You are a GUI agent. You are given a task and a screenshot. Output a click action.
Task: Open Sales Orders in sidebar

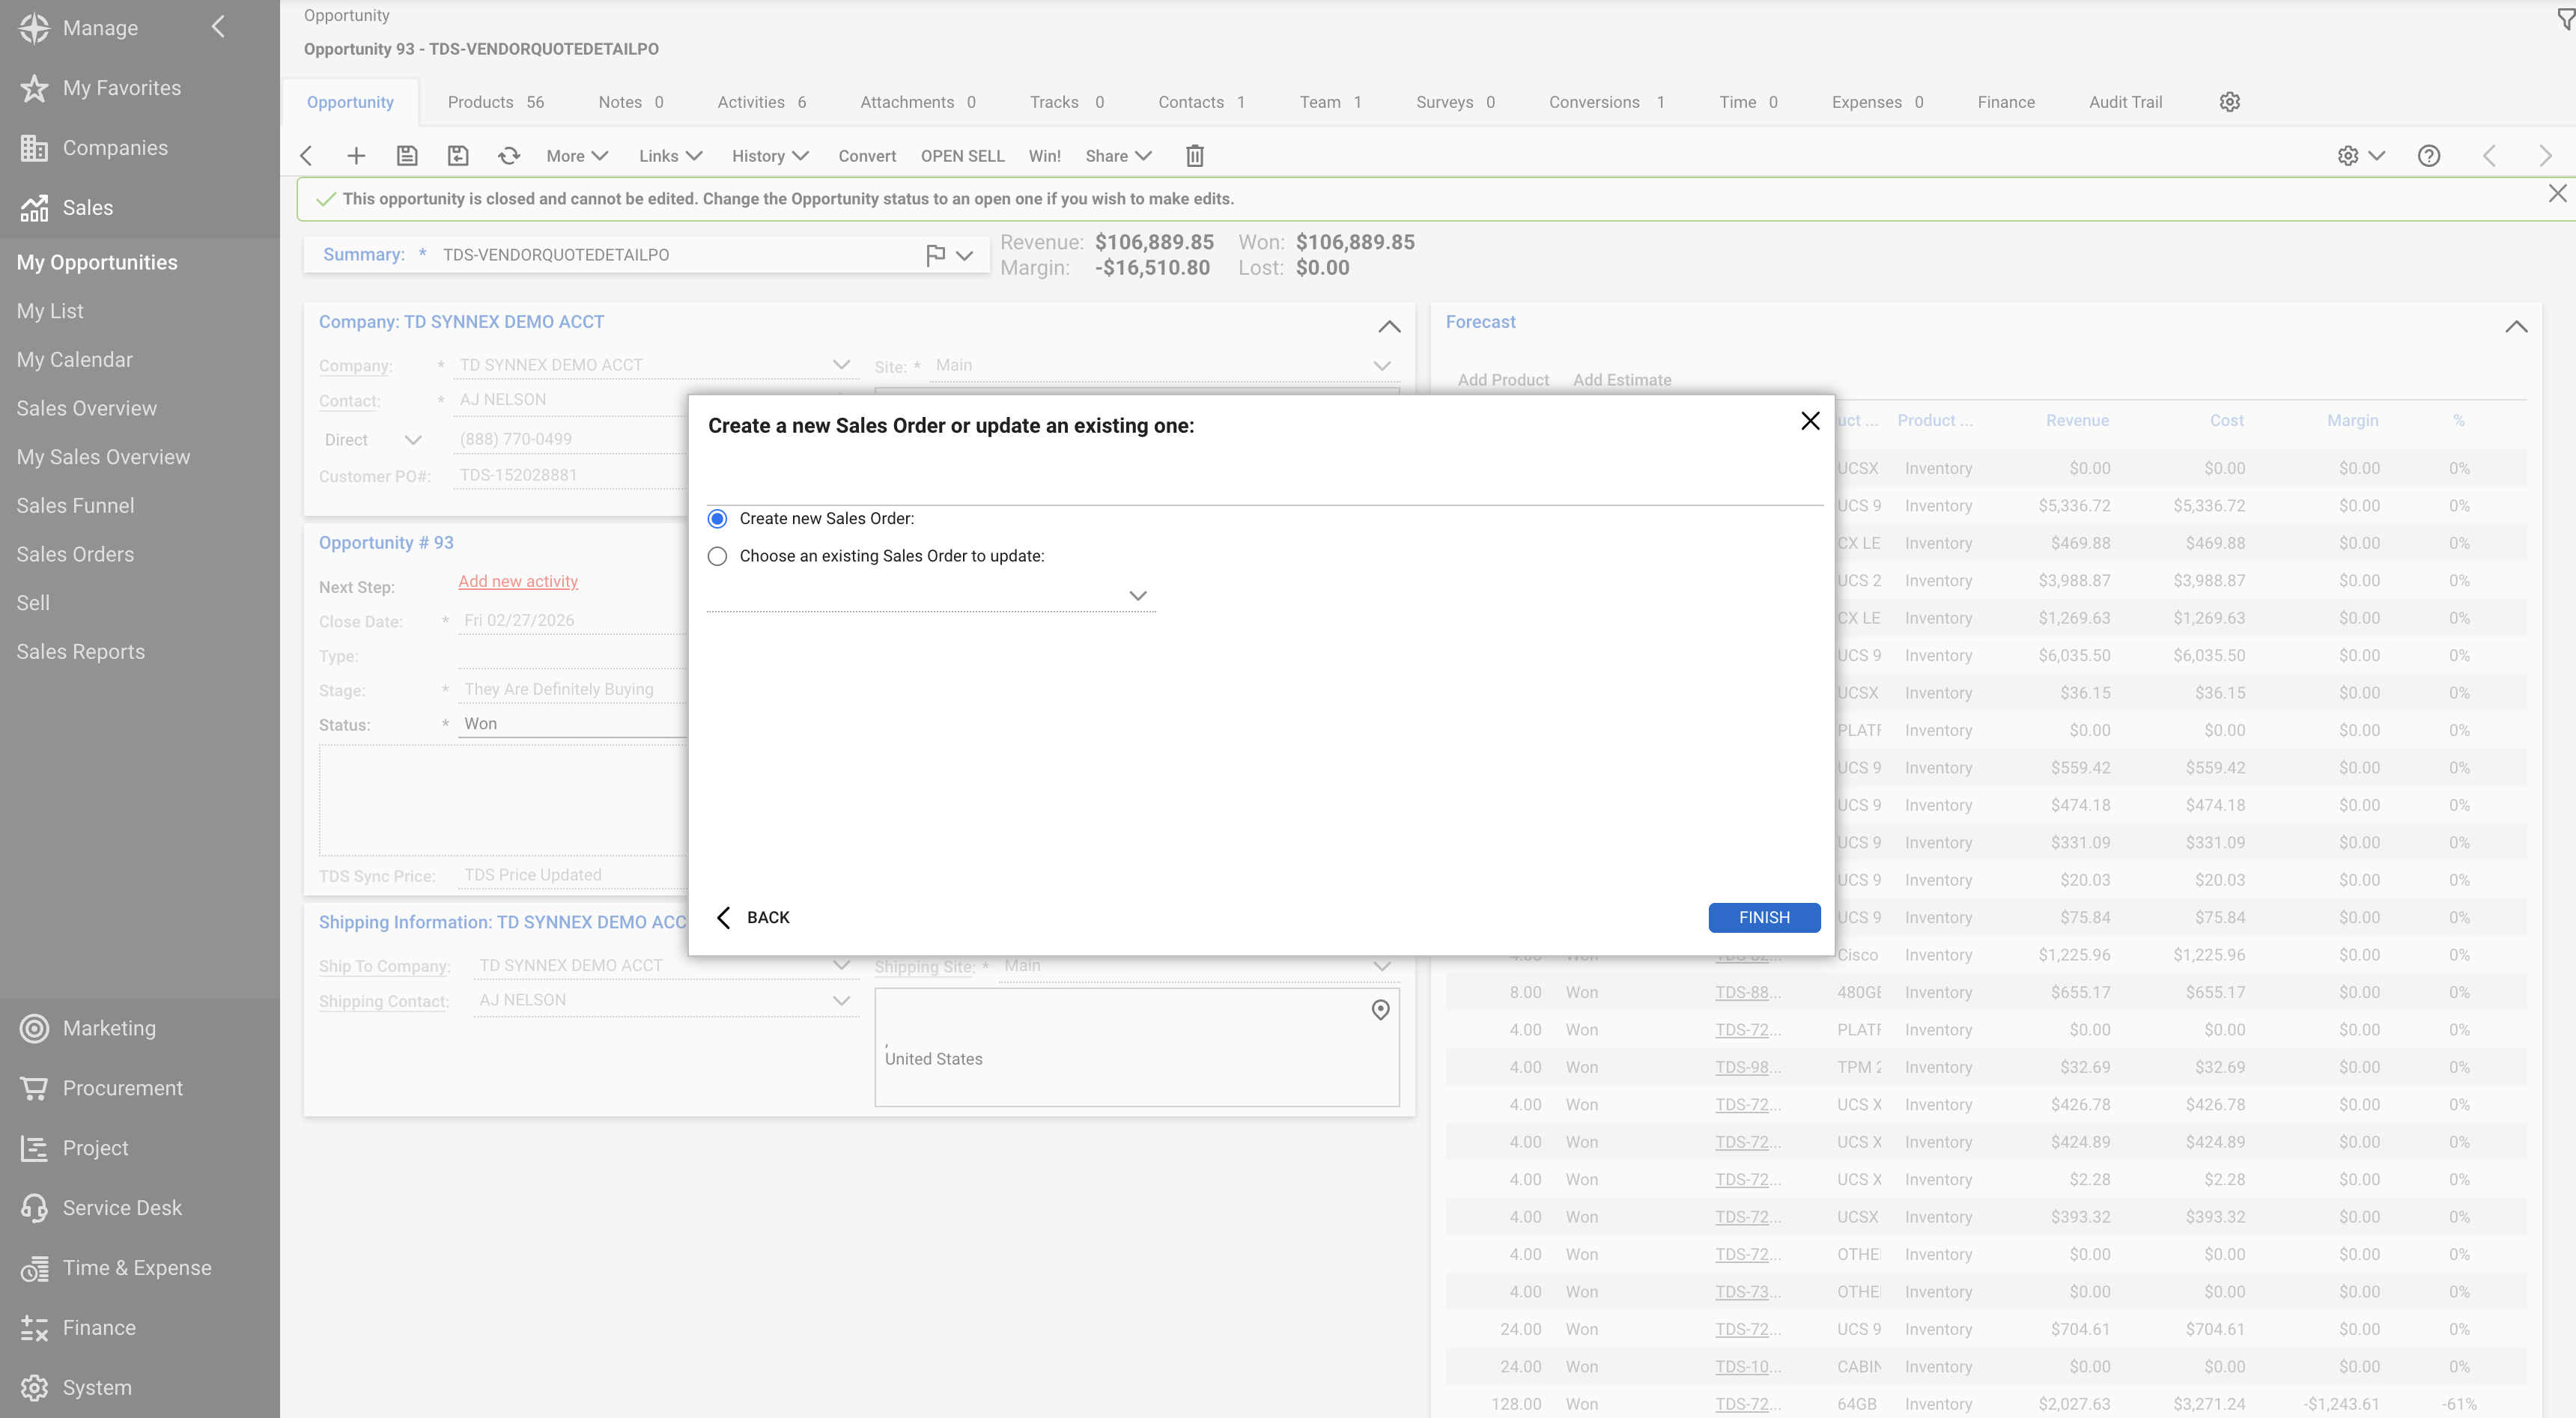75,554
